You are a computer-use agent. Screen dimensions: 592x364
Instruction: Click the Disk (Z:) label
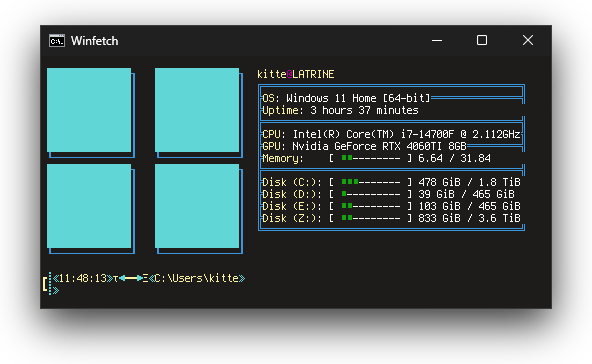292,218
